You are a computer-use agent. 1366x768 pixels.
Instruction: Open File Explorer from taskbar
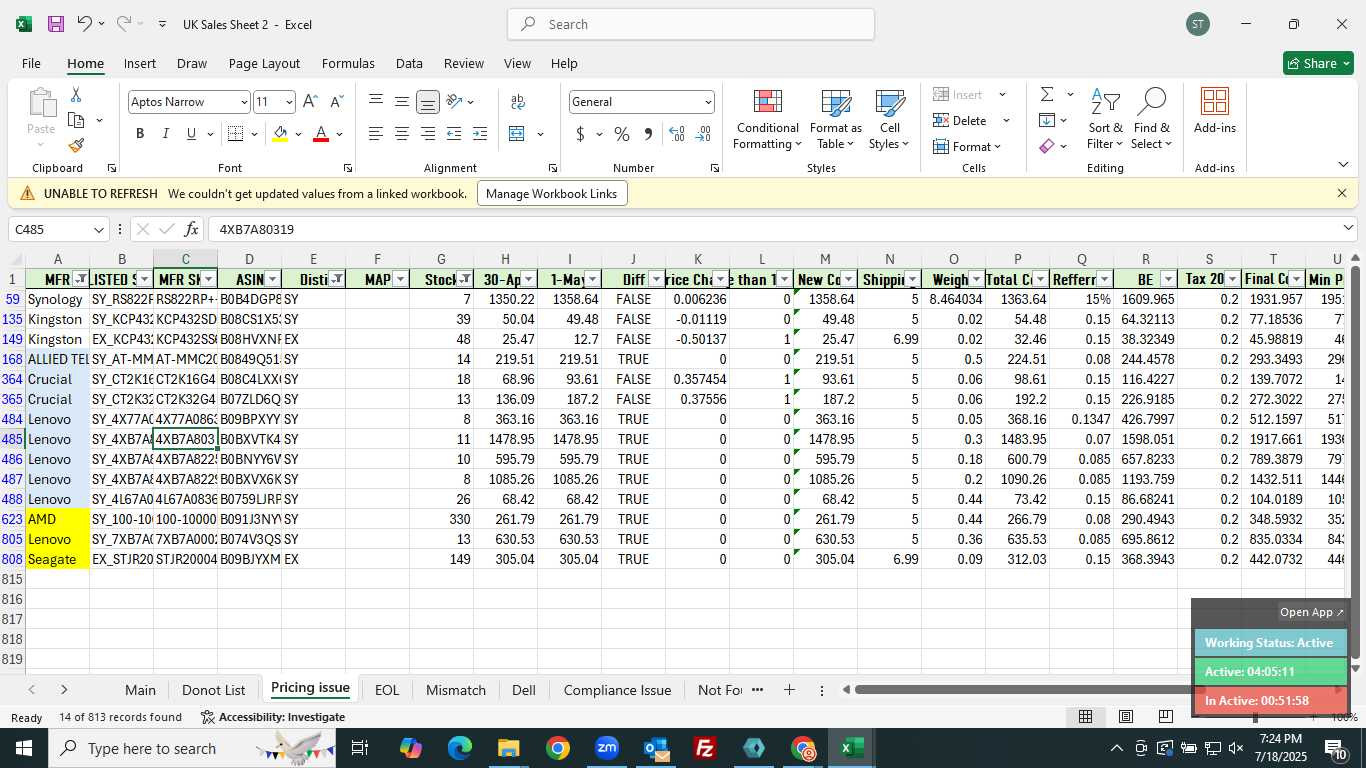click(509, 748)
